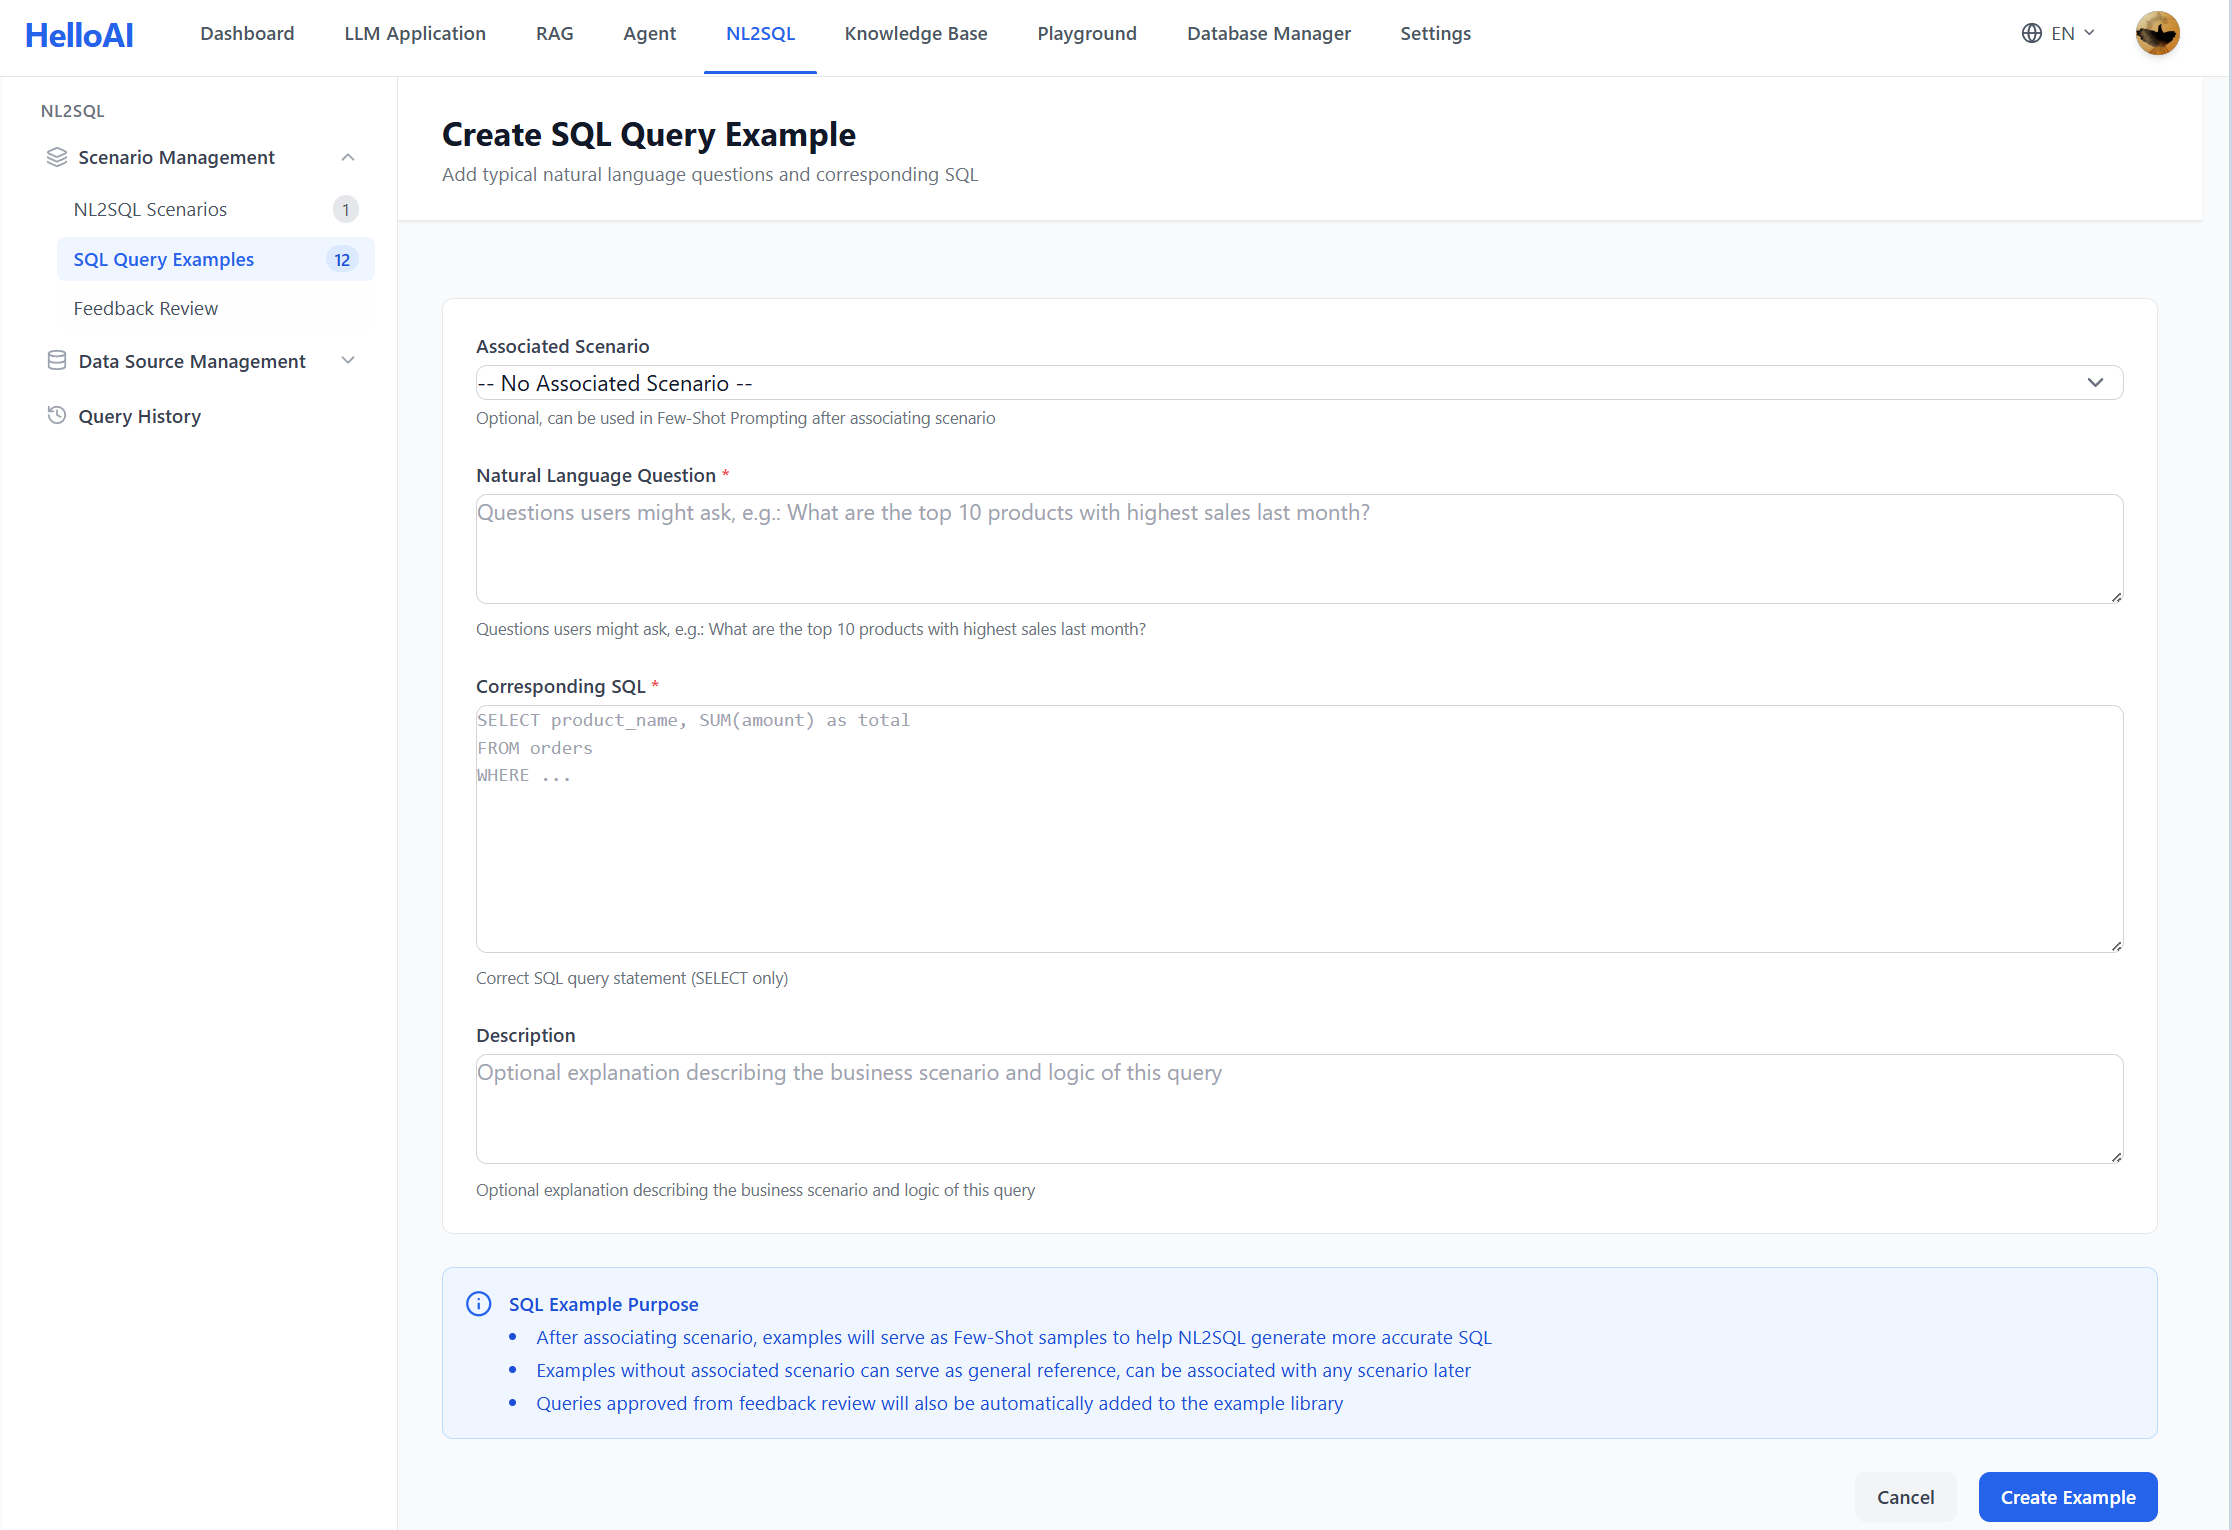Expand the Data Source Management section
The width and height of the screenshot is (2232, 1530).
coord(348,361)
